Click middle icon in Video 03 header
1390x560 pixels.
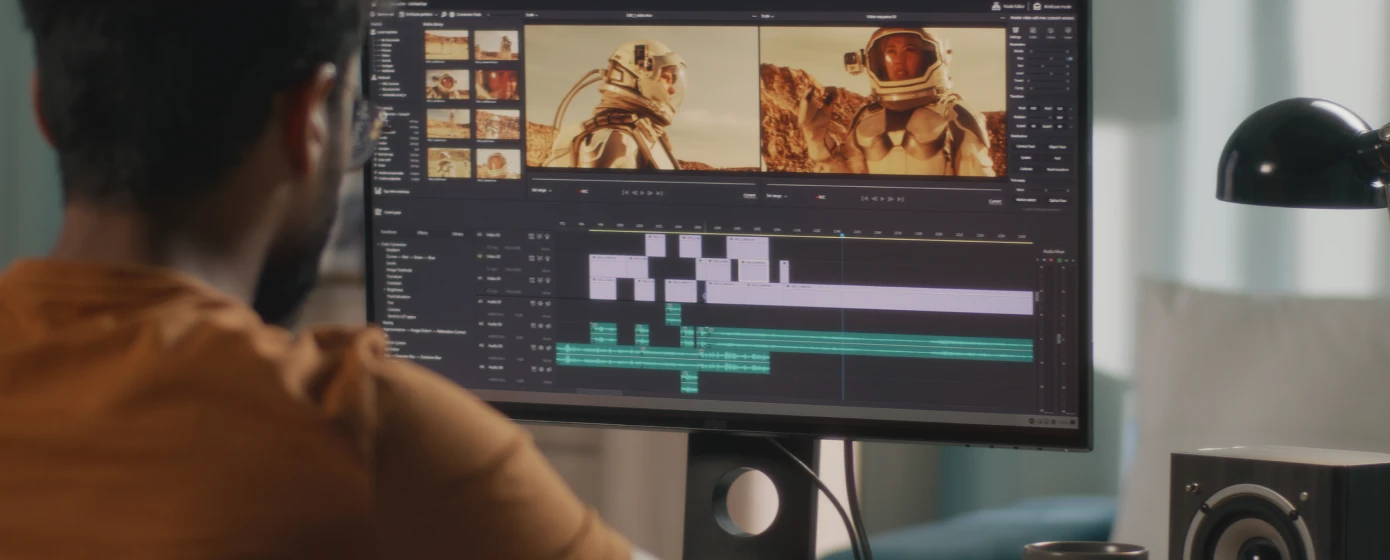[x=539, y=236]
